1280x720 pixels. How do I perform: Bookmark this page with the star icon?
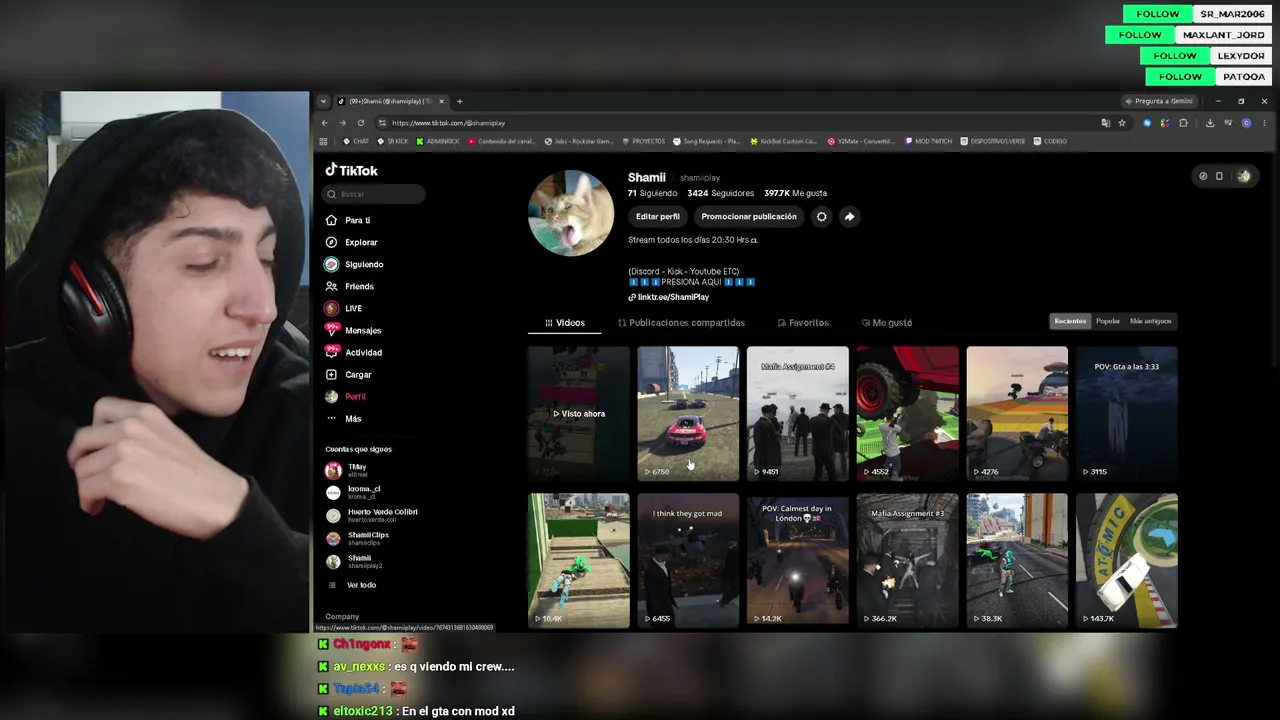click(x=1122, y=123)
